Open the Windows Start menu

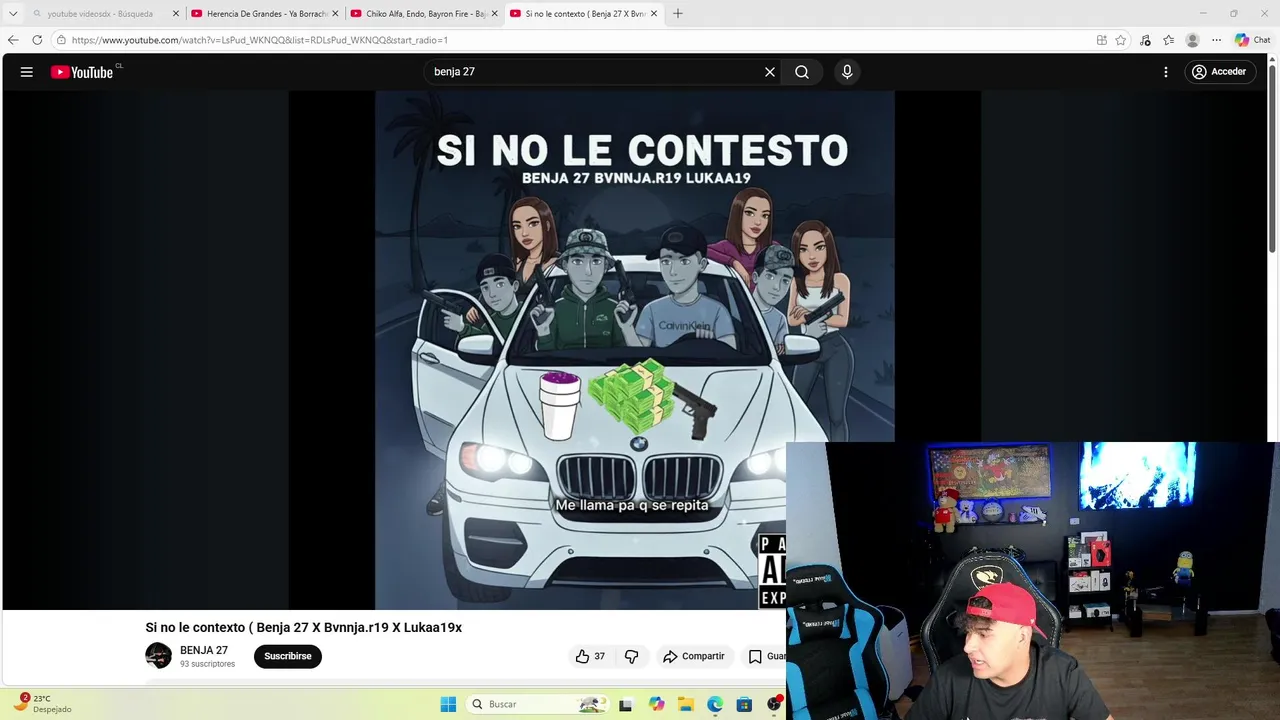448,704
